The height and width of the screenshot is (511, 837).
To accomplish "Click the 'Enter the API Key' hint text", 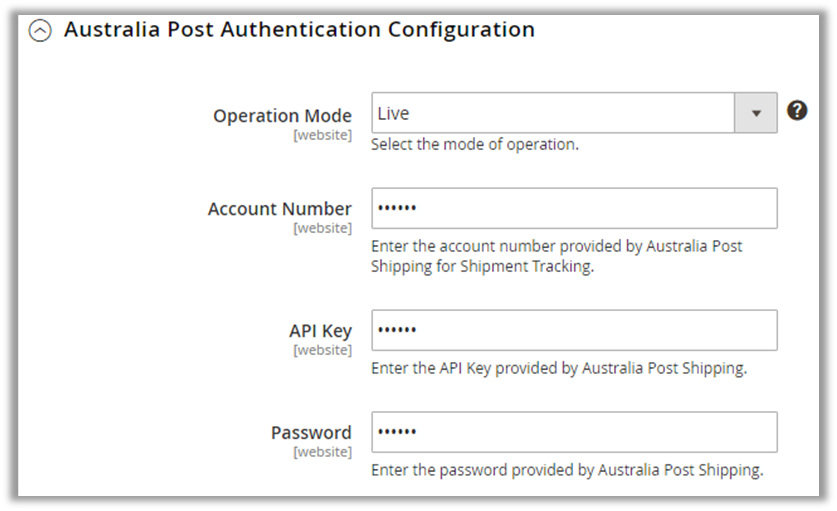I will 558,368.
